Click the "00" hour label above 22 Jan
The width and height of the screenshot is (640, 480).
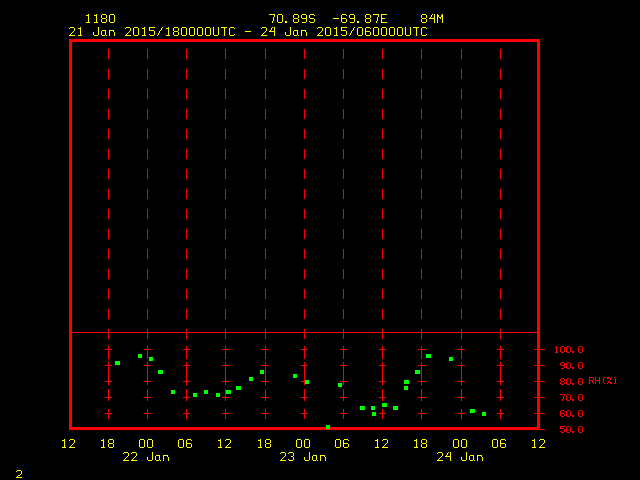146,444
